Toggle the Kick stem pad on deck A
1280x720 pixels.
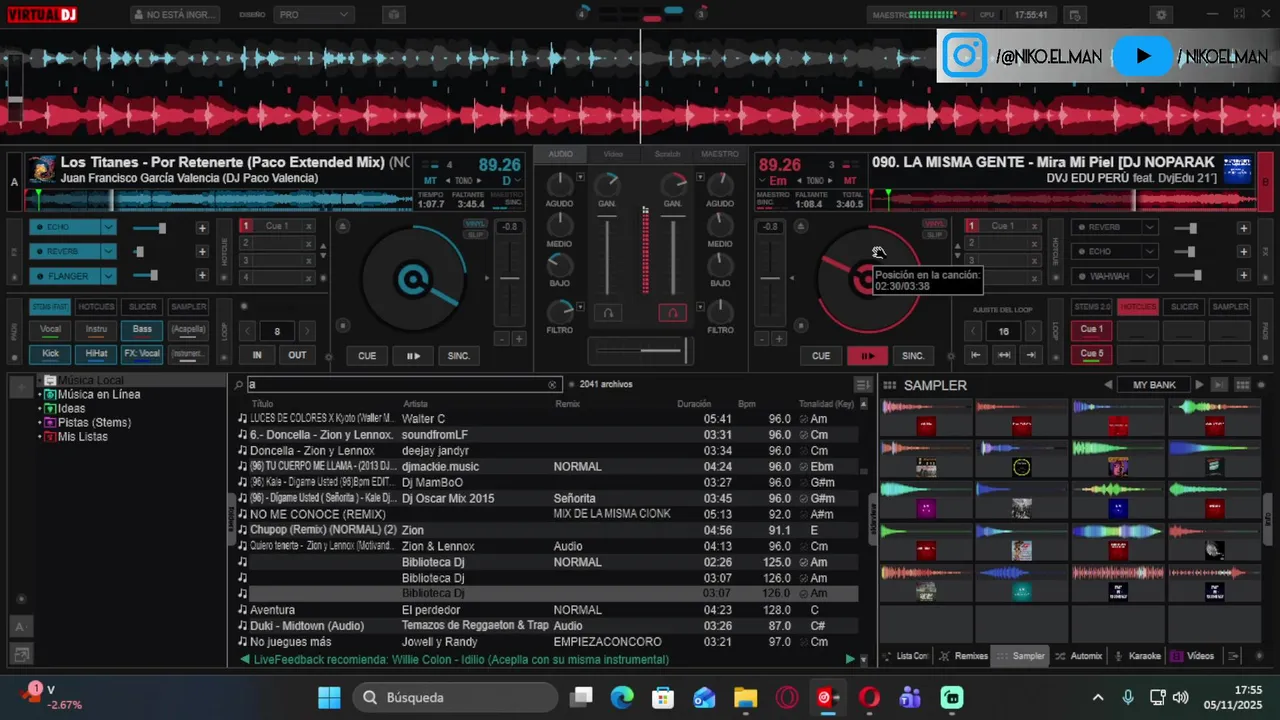(x=51, y=353)
